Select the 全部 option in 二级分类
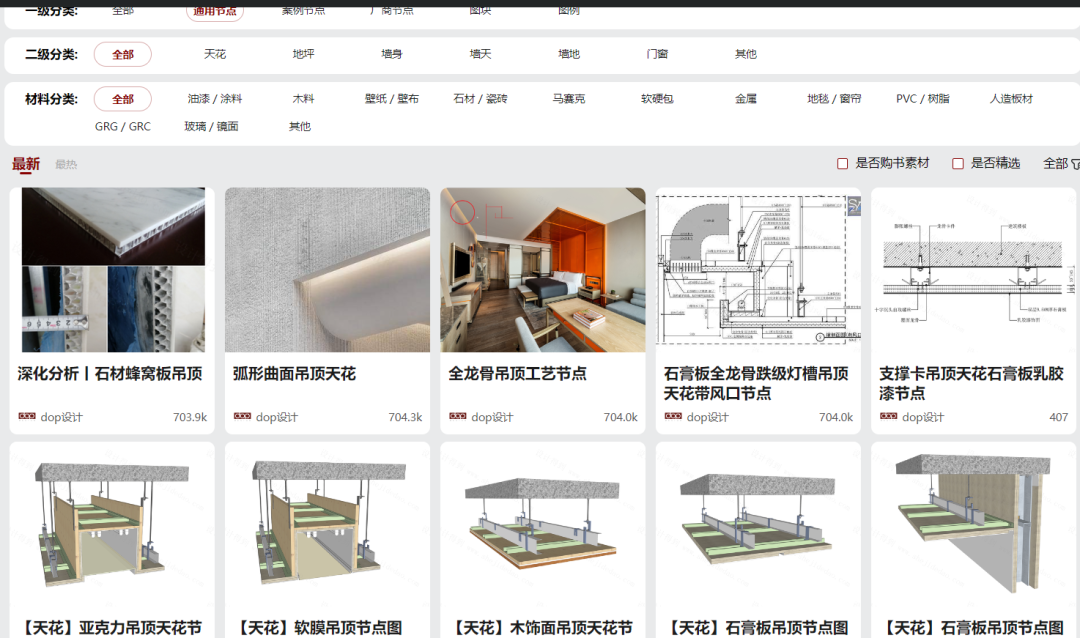 123,54
